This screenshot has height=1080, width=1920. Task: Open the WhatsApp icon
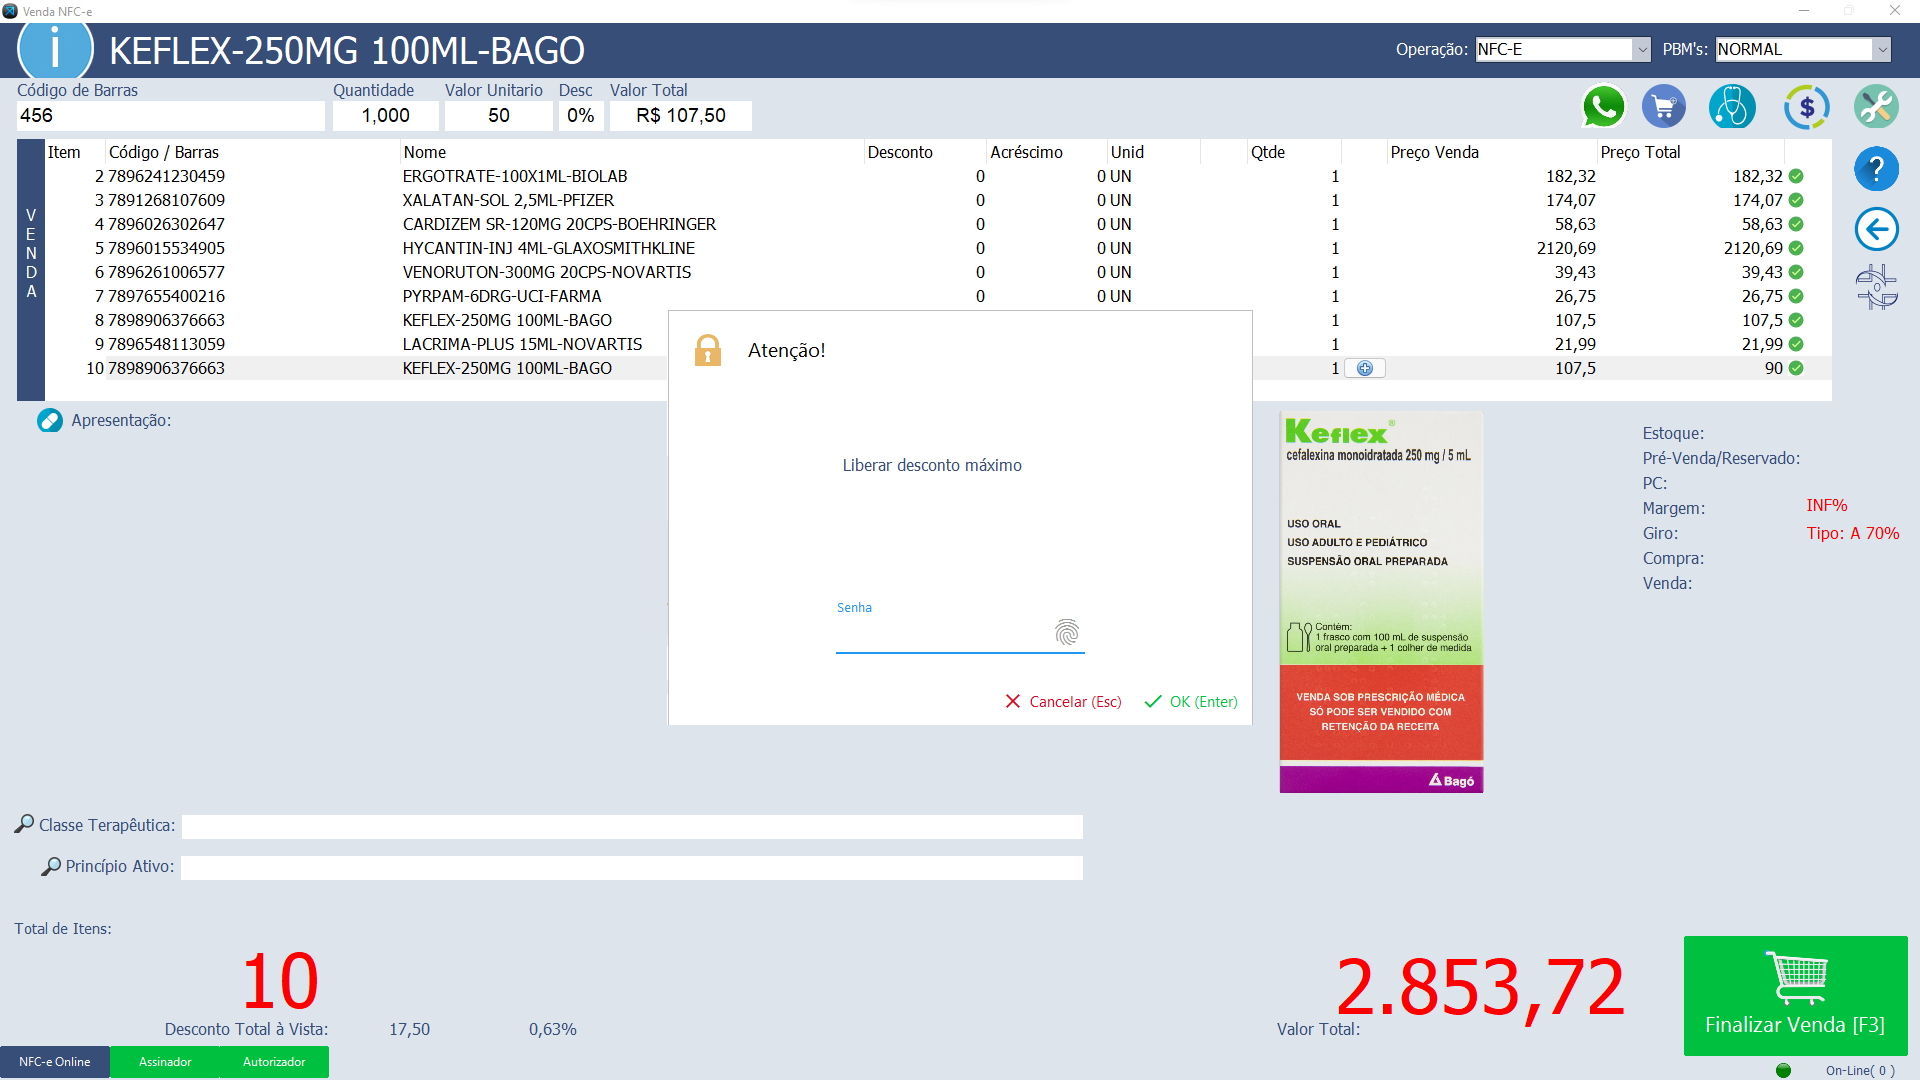[1603, 107]
